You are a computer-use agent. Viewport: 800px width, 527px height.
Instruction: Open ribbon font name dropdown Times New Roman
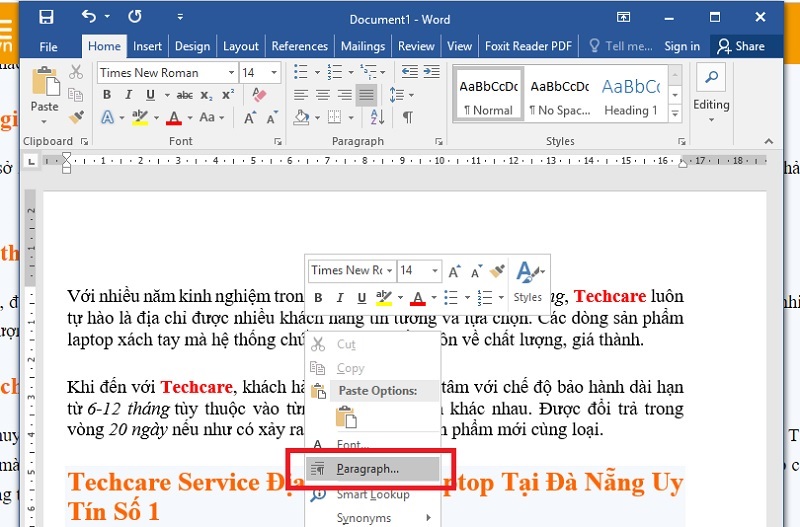click(x=231, y=72)
